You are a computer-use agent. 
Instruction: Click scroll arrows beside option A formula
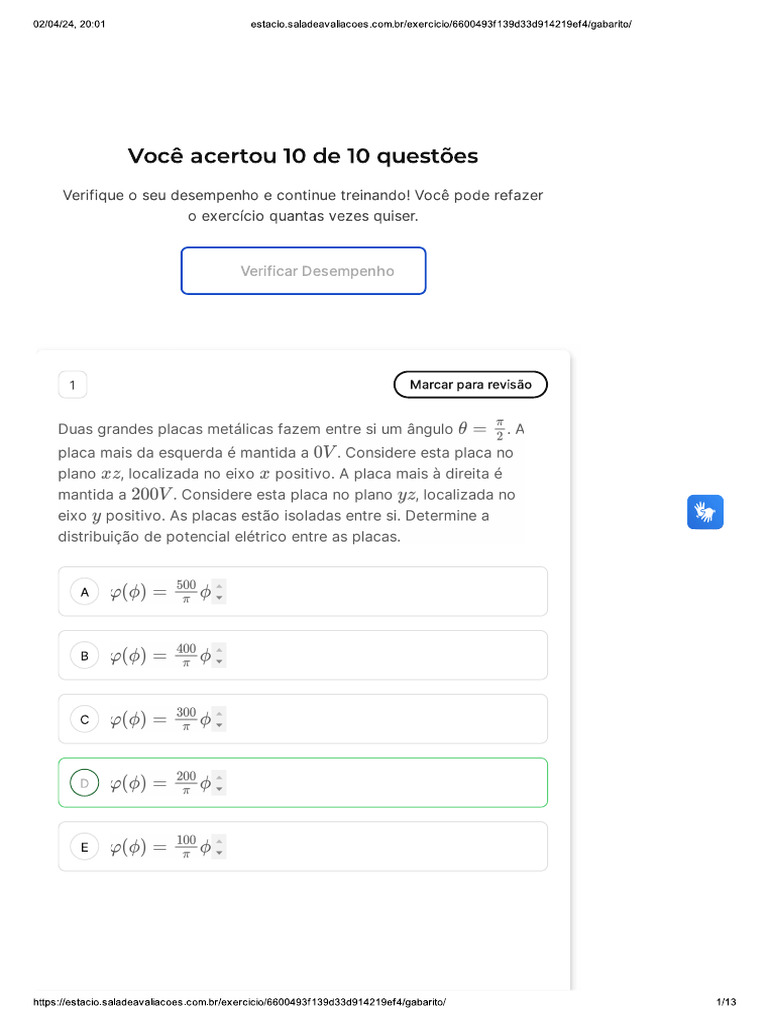click(220, 592)
